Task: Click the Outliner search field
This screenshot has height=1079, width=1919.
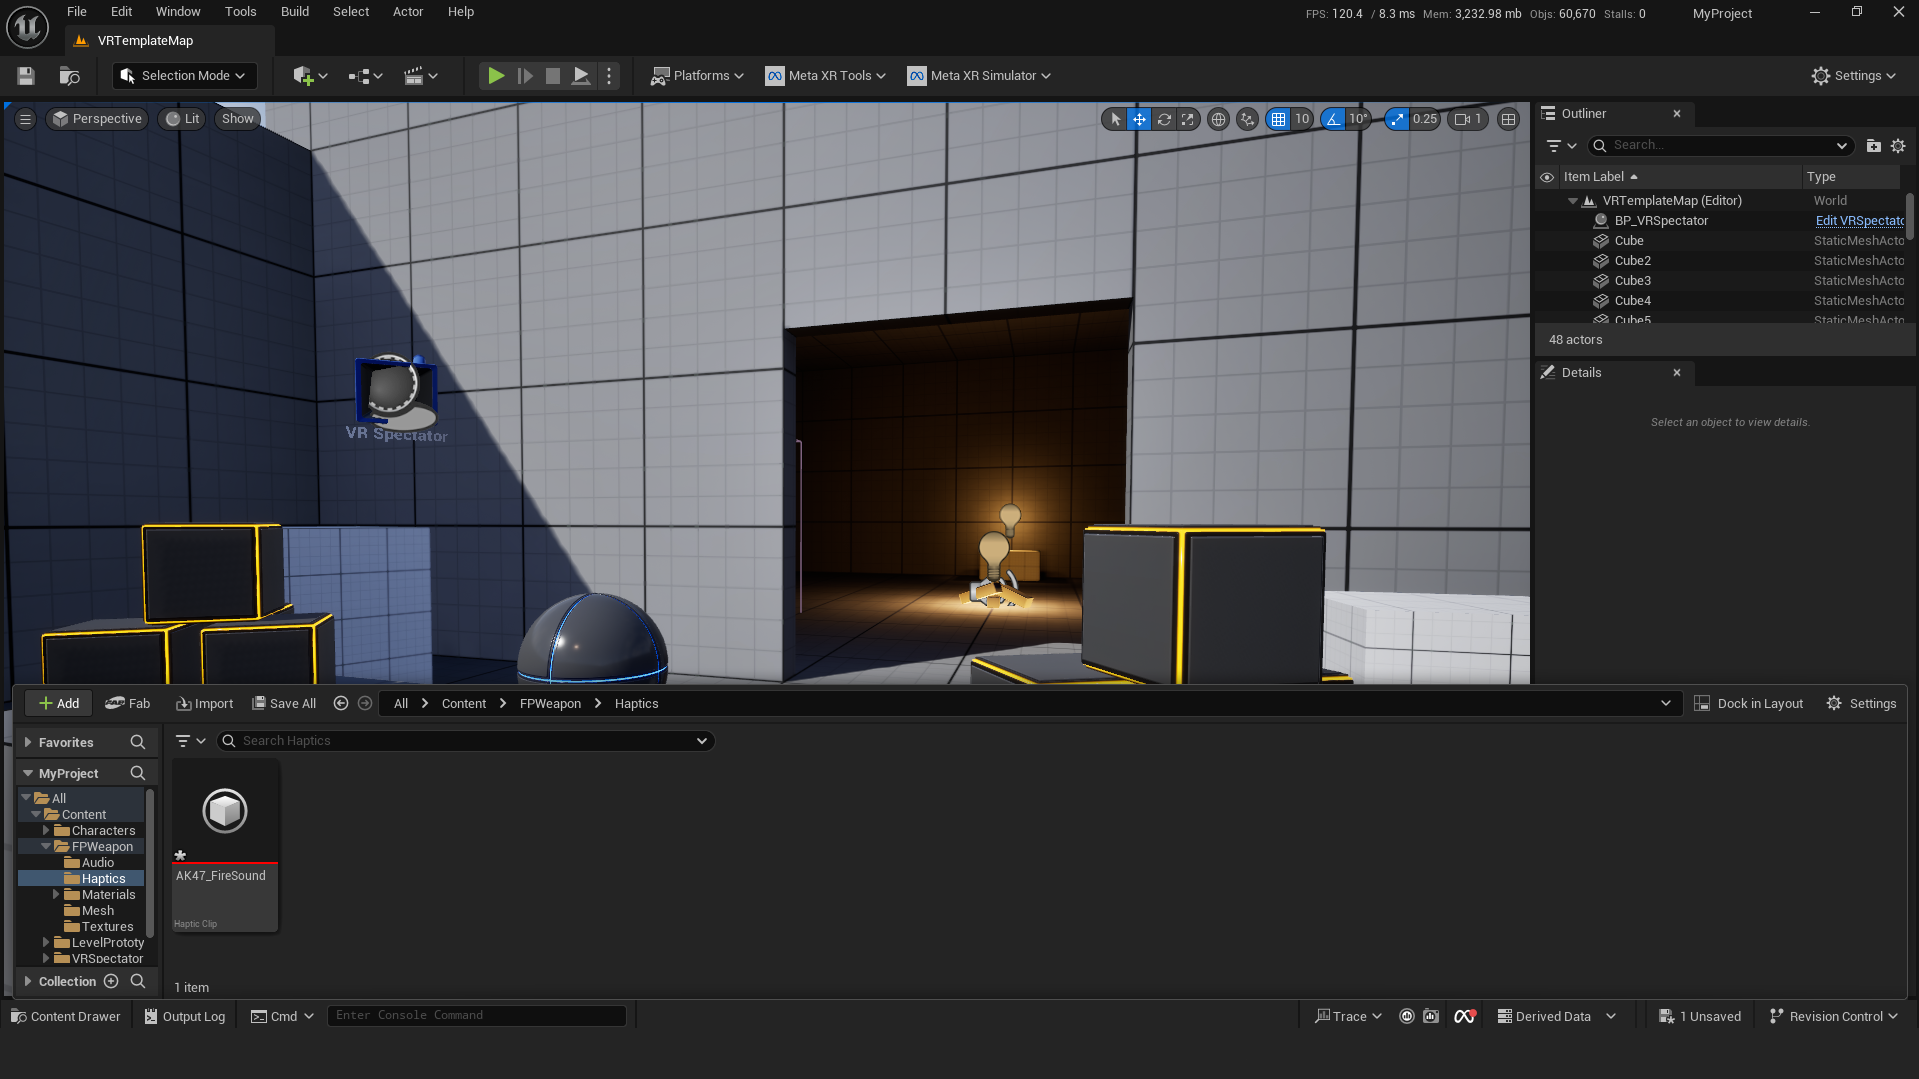Action: (1720, 146)
